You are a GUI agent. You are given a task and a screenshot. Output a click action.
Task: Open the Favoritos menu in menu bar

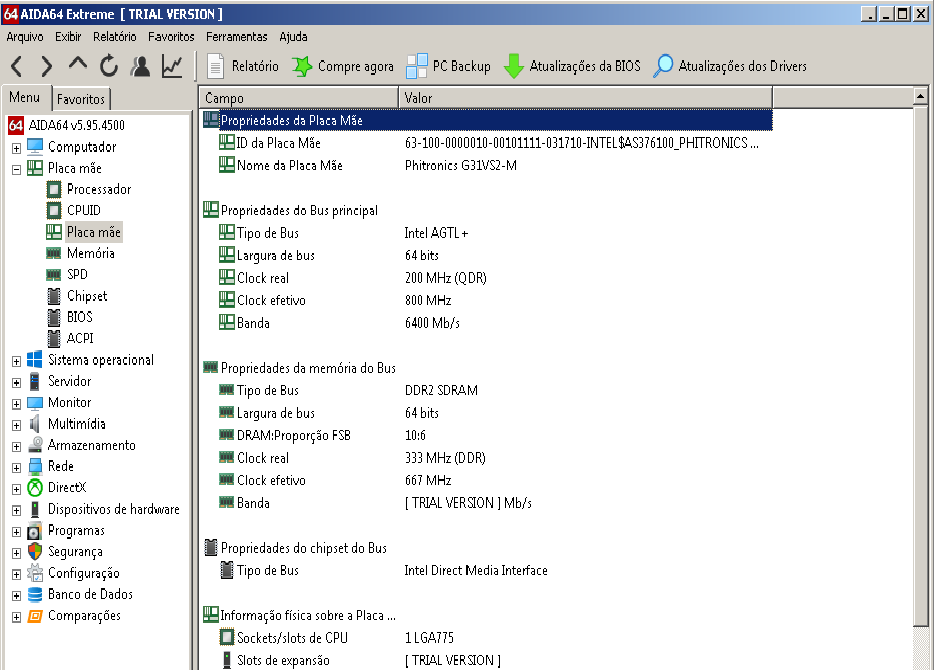[x=171, y=37]
